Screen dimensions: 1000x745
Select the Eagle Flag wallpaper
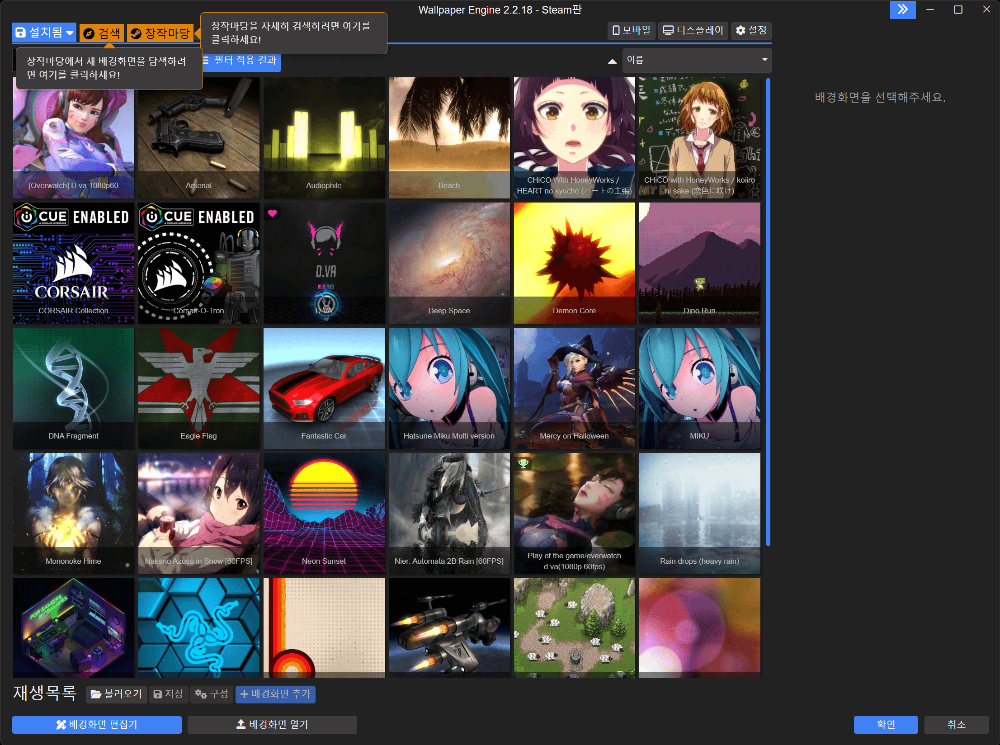pyautogui.click(x=198, y=388)
